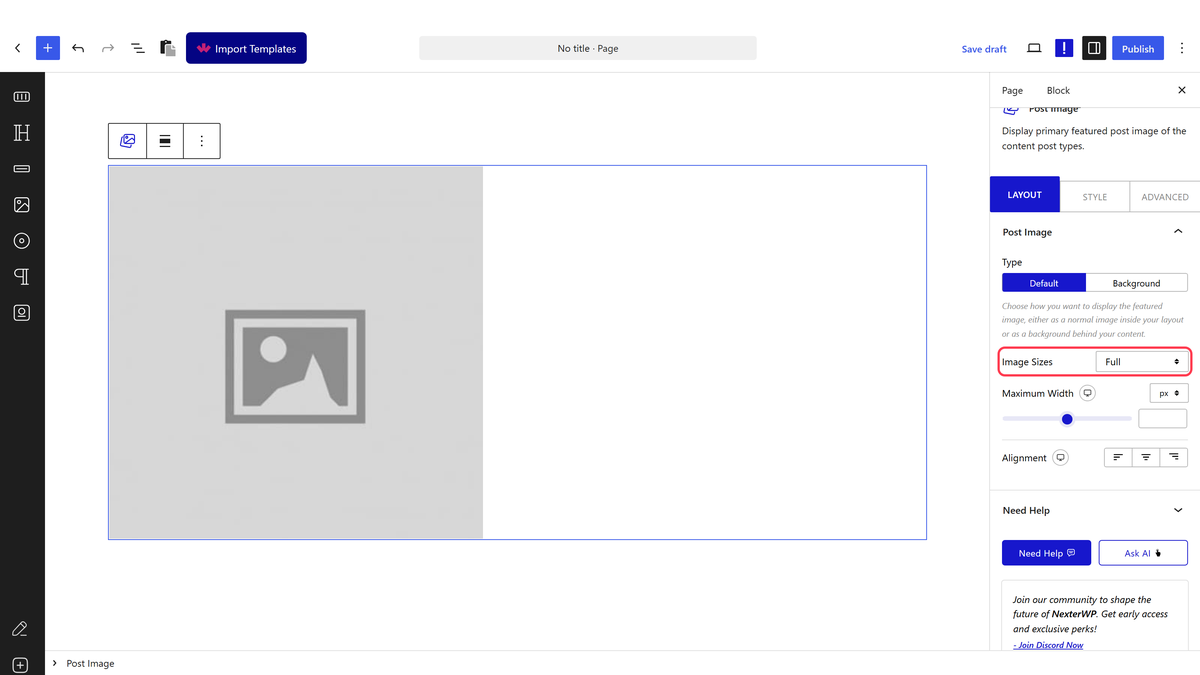This screenshot has width=1200, height=675.
Task: Click the Post Image block type icon in block toolbar
Action: tap(128, 141)
